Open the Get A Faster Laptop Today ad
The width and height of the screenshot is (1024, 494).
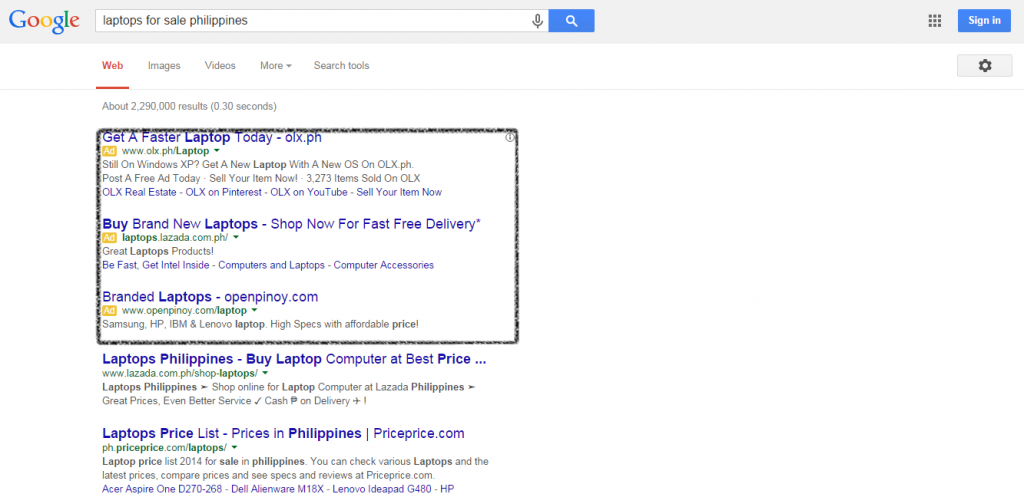212,137
